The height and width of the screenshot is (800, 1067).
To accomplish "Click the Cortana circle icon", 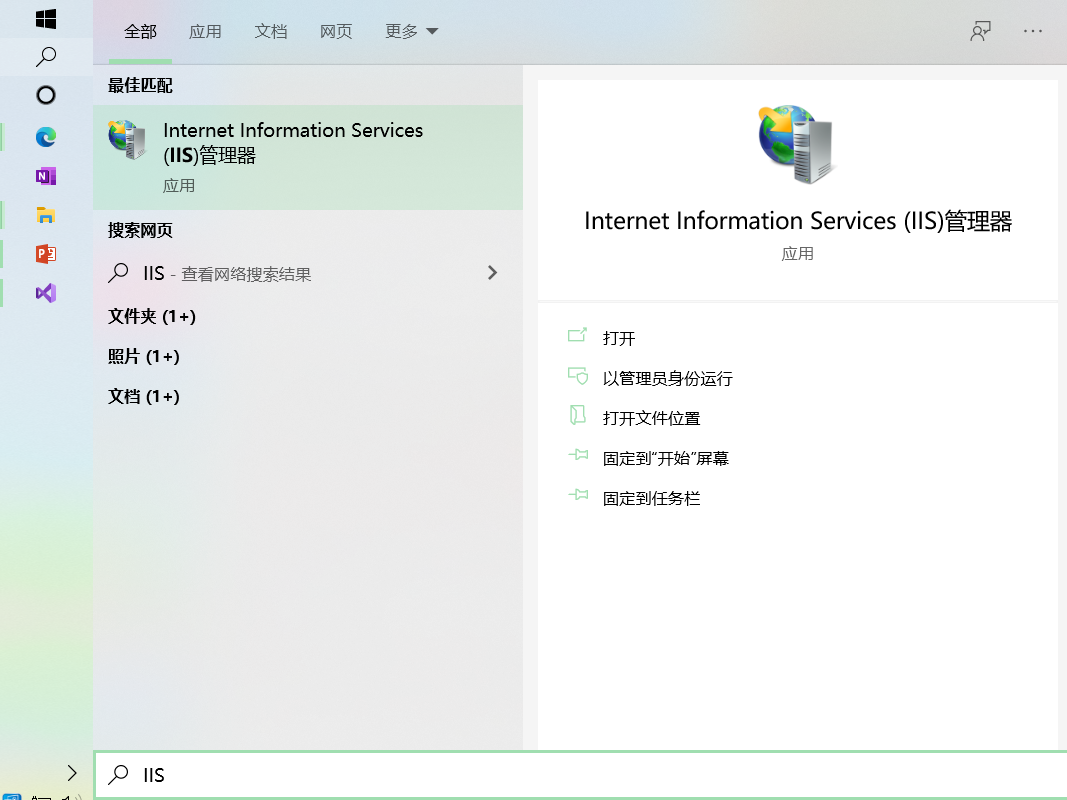I will click(45, 95).
